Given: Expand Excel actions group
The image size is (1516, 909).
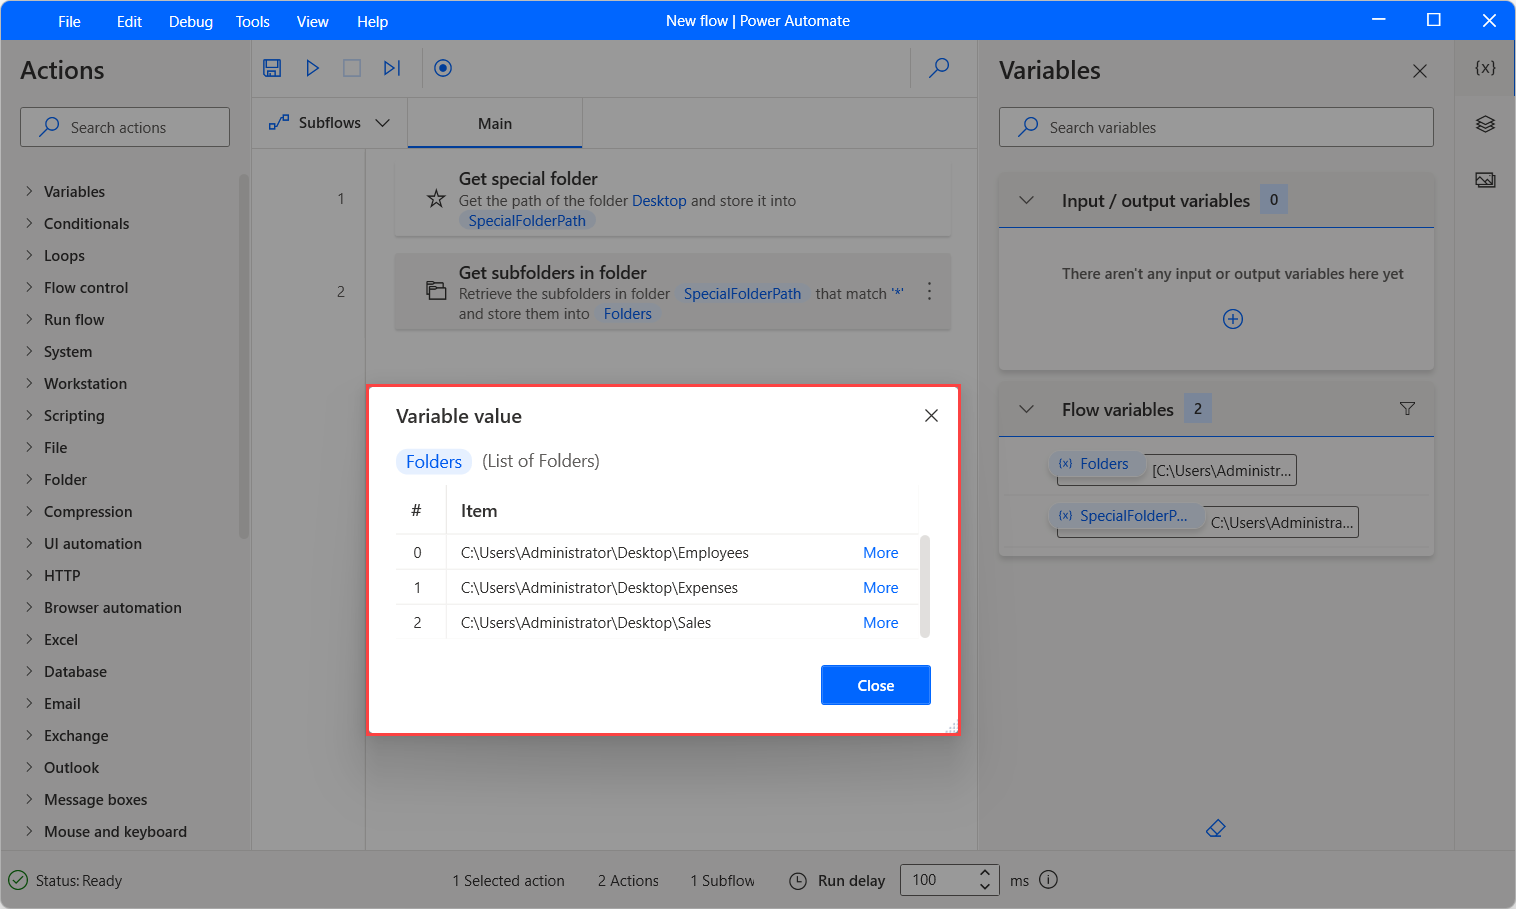Looking at the screenshot, I should (x=29, y=639).
